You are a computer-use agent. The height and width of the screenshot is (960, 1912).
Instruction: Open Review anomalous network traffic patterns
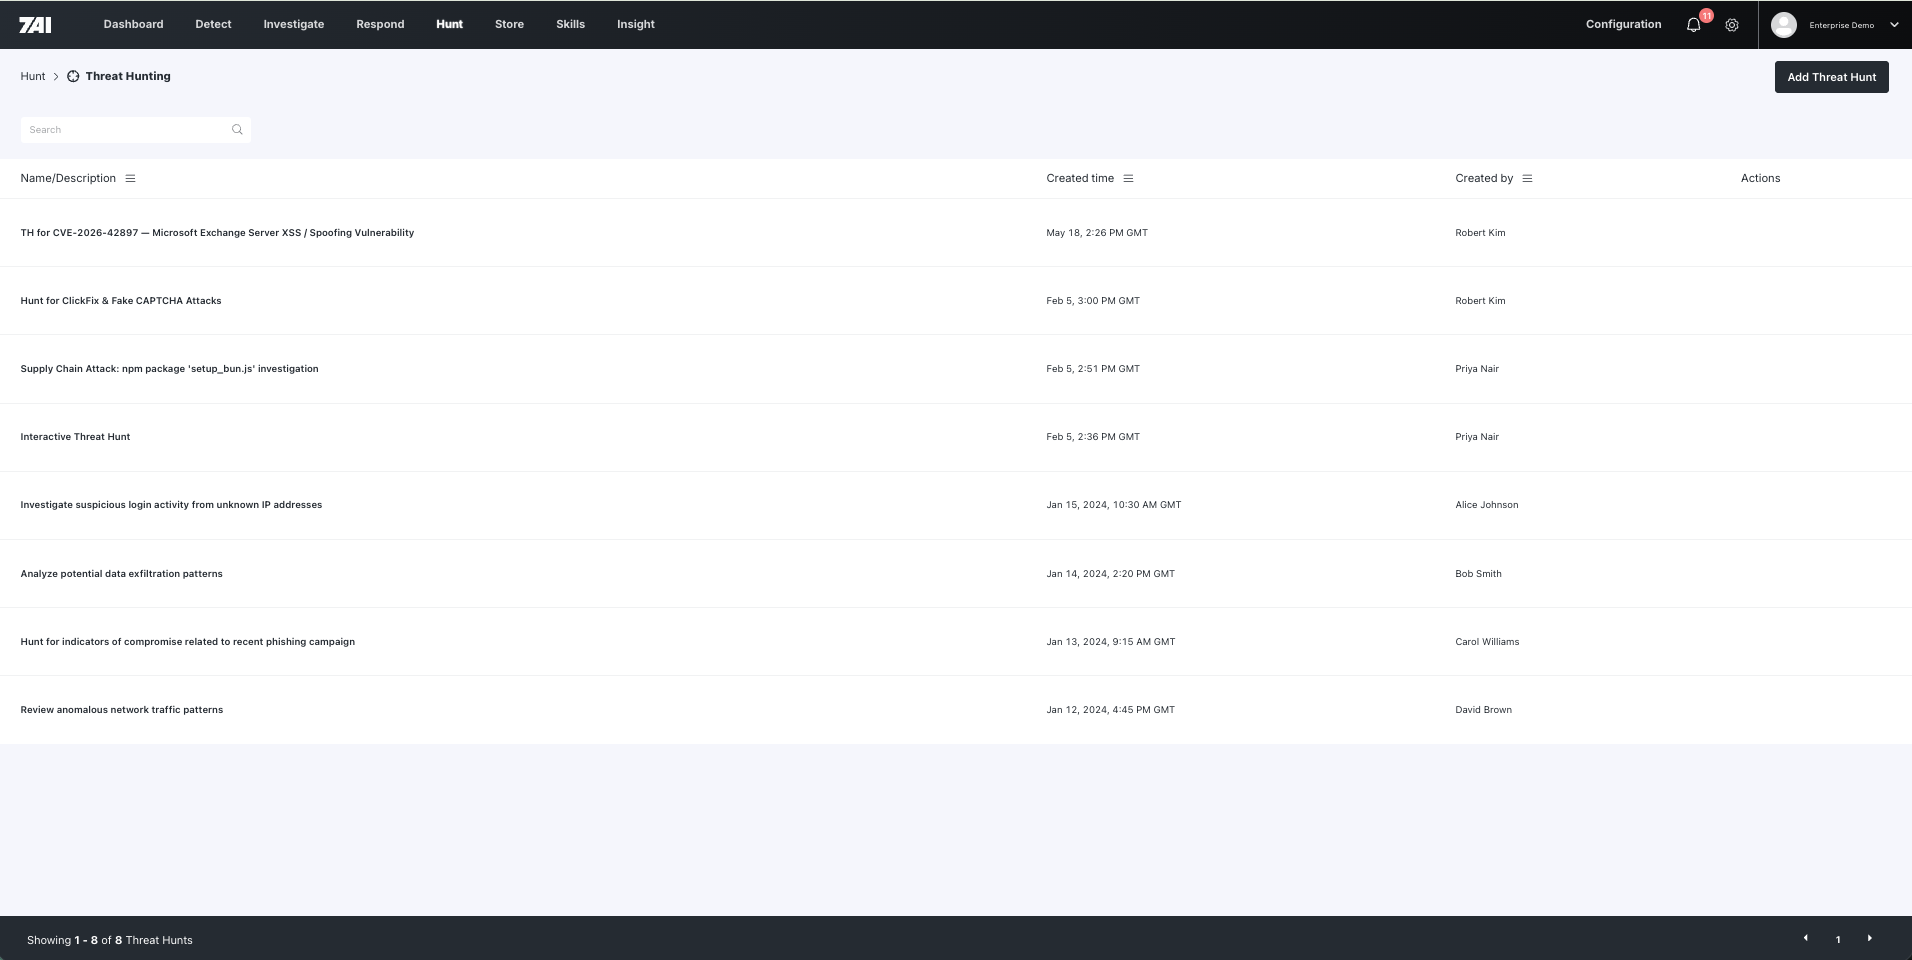point(121,710)
